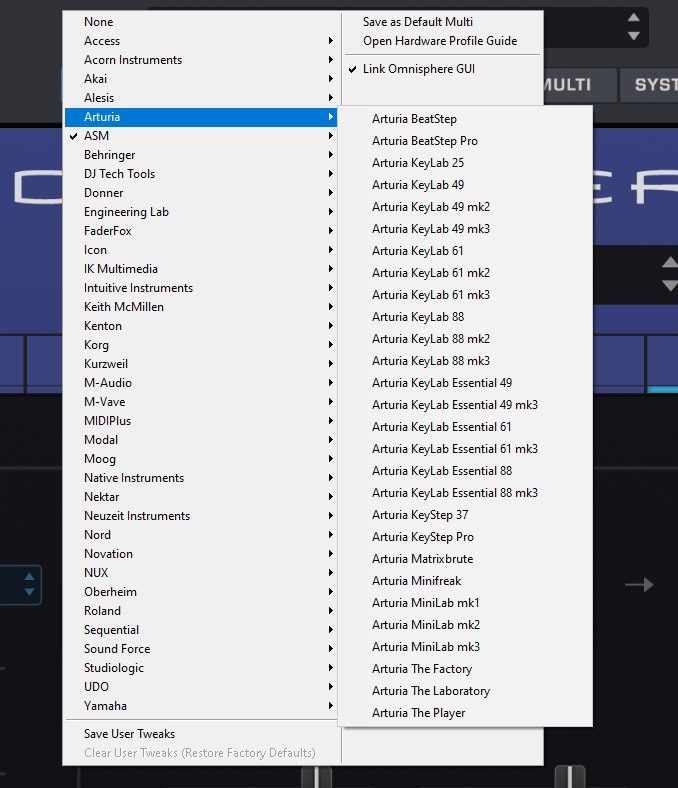Image resolution: width=678 pixels, height=788 pixels.
Task: Select Arturia BeatStep Pro profile
Action: click(465, 141)
